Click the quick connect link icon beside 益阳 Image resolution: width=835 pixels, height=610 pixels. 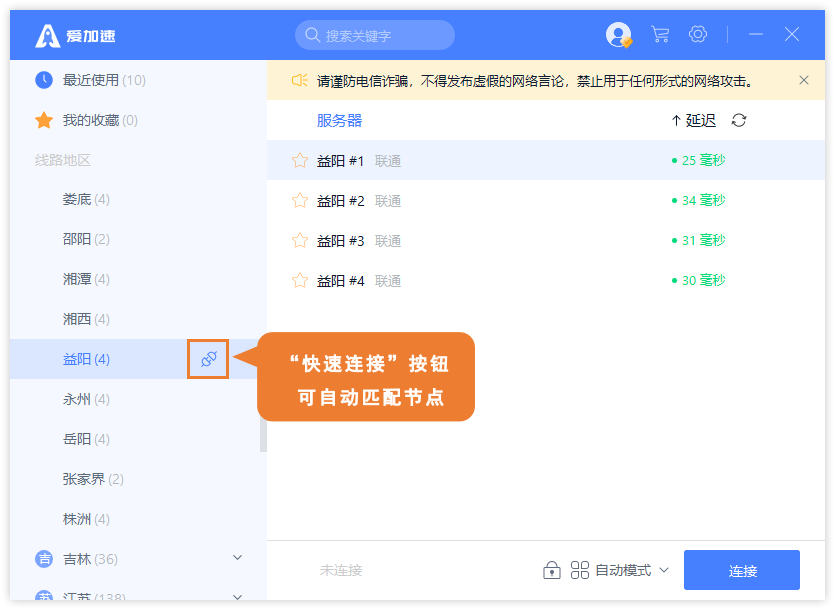click(x=208, y=359)
